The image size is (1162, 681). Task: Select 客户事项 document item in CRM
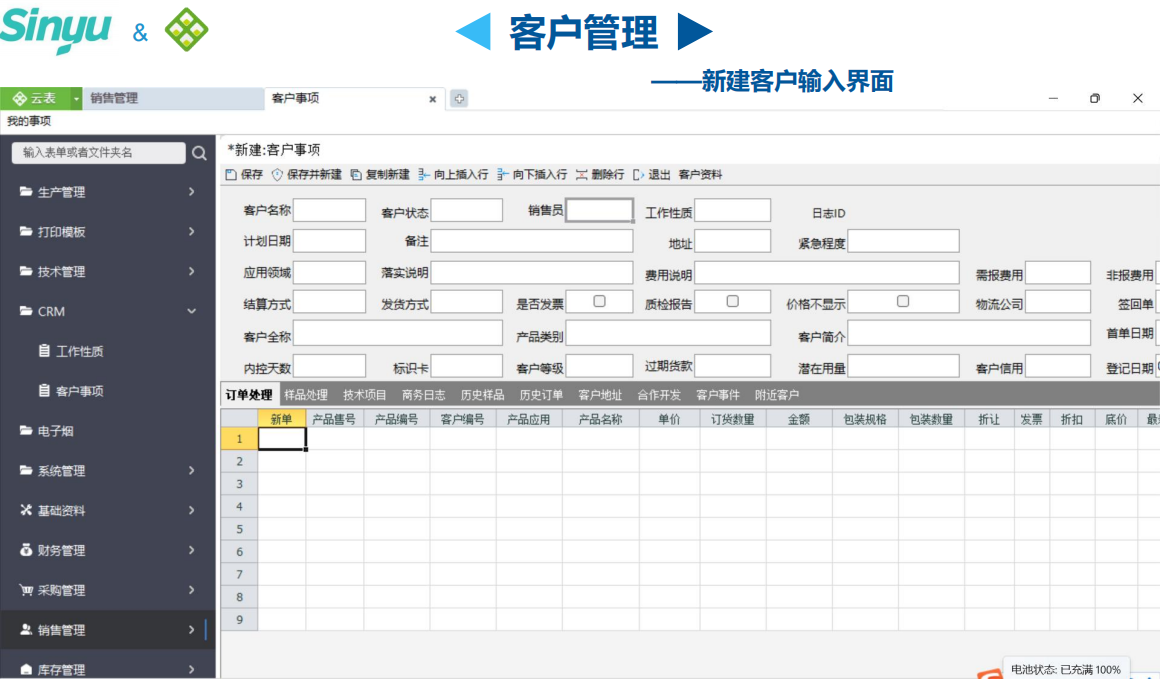[x=72, y=391]
